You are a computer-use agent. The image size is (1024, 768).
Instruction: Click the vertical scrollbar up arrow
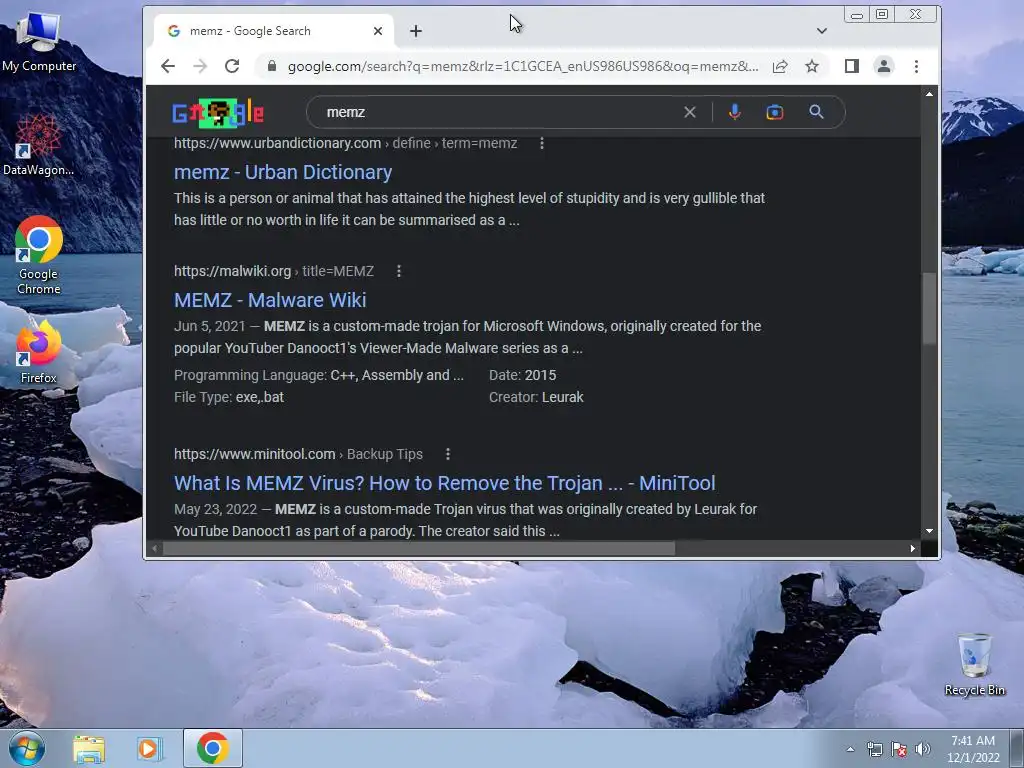tap(929, 94)
